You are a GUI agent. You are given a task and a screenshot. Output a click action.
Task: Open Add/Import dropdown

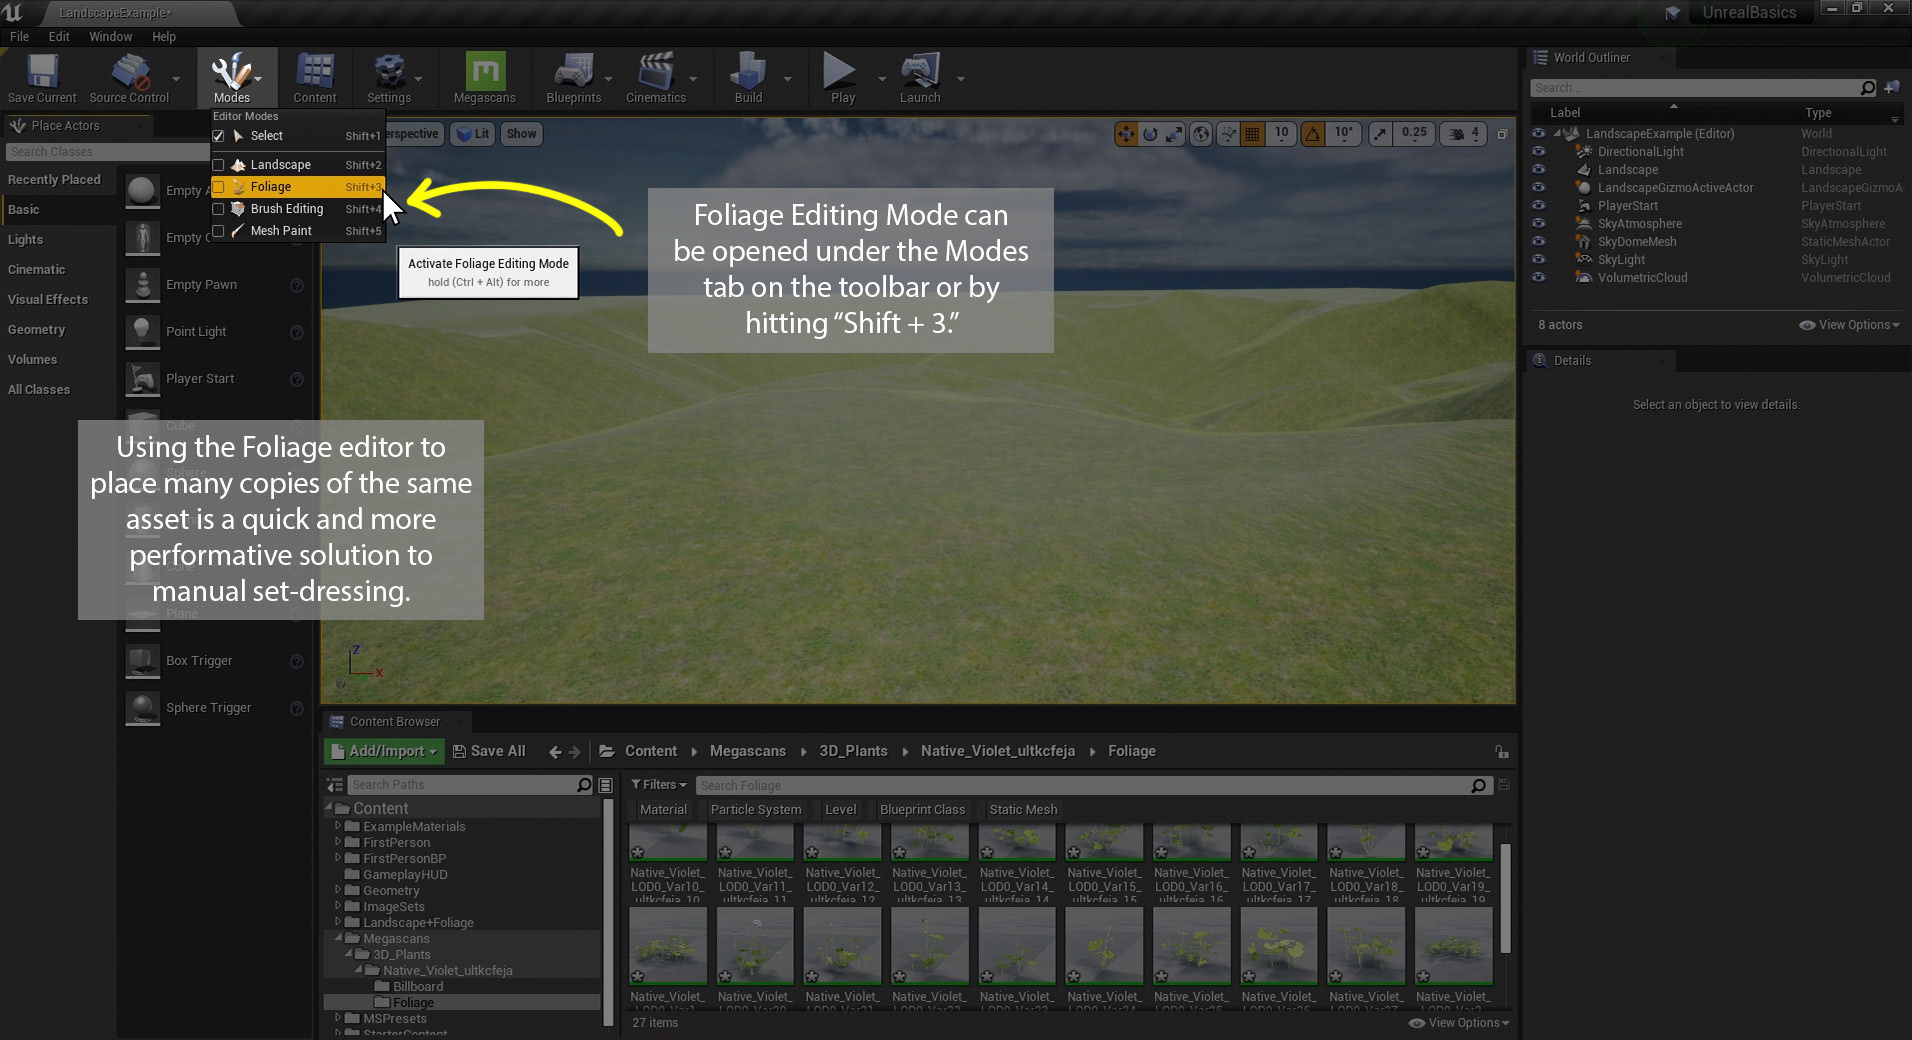(384, 751)
